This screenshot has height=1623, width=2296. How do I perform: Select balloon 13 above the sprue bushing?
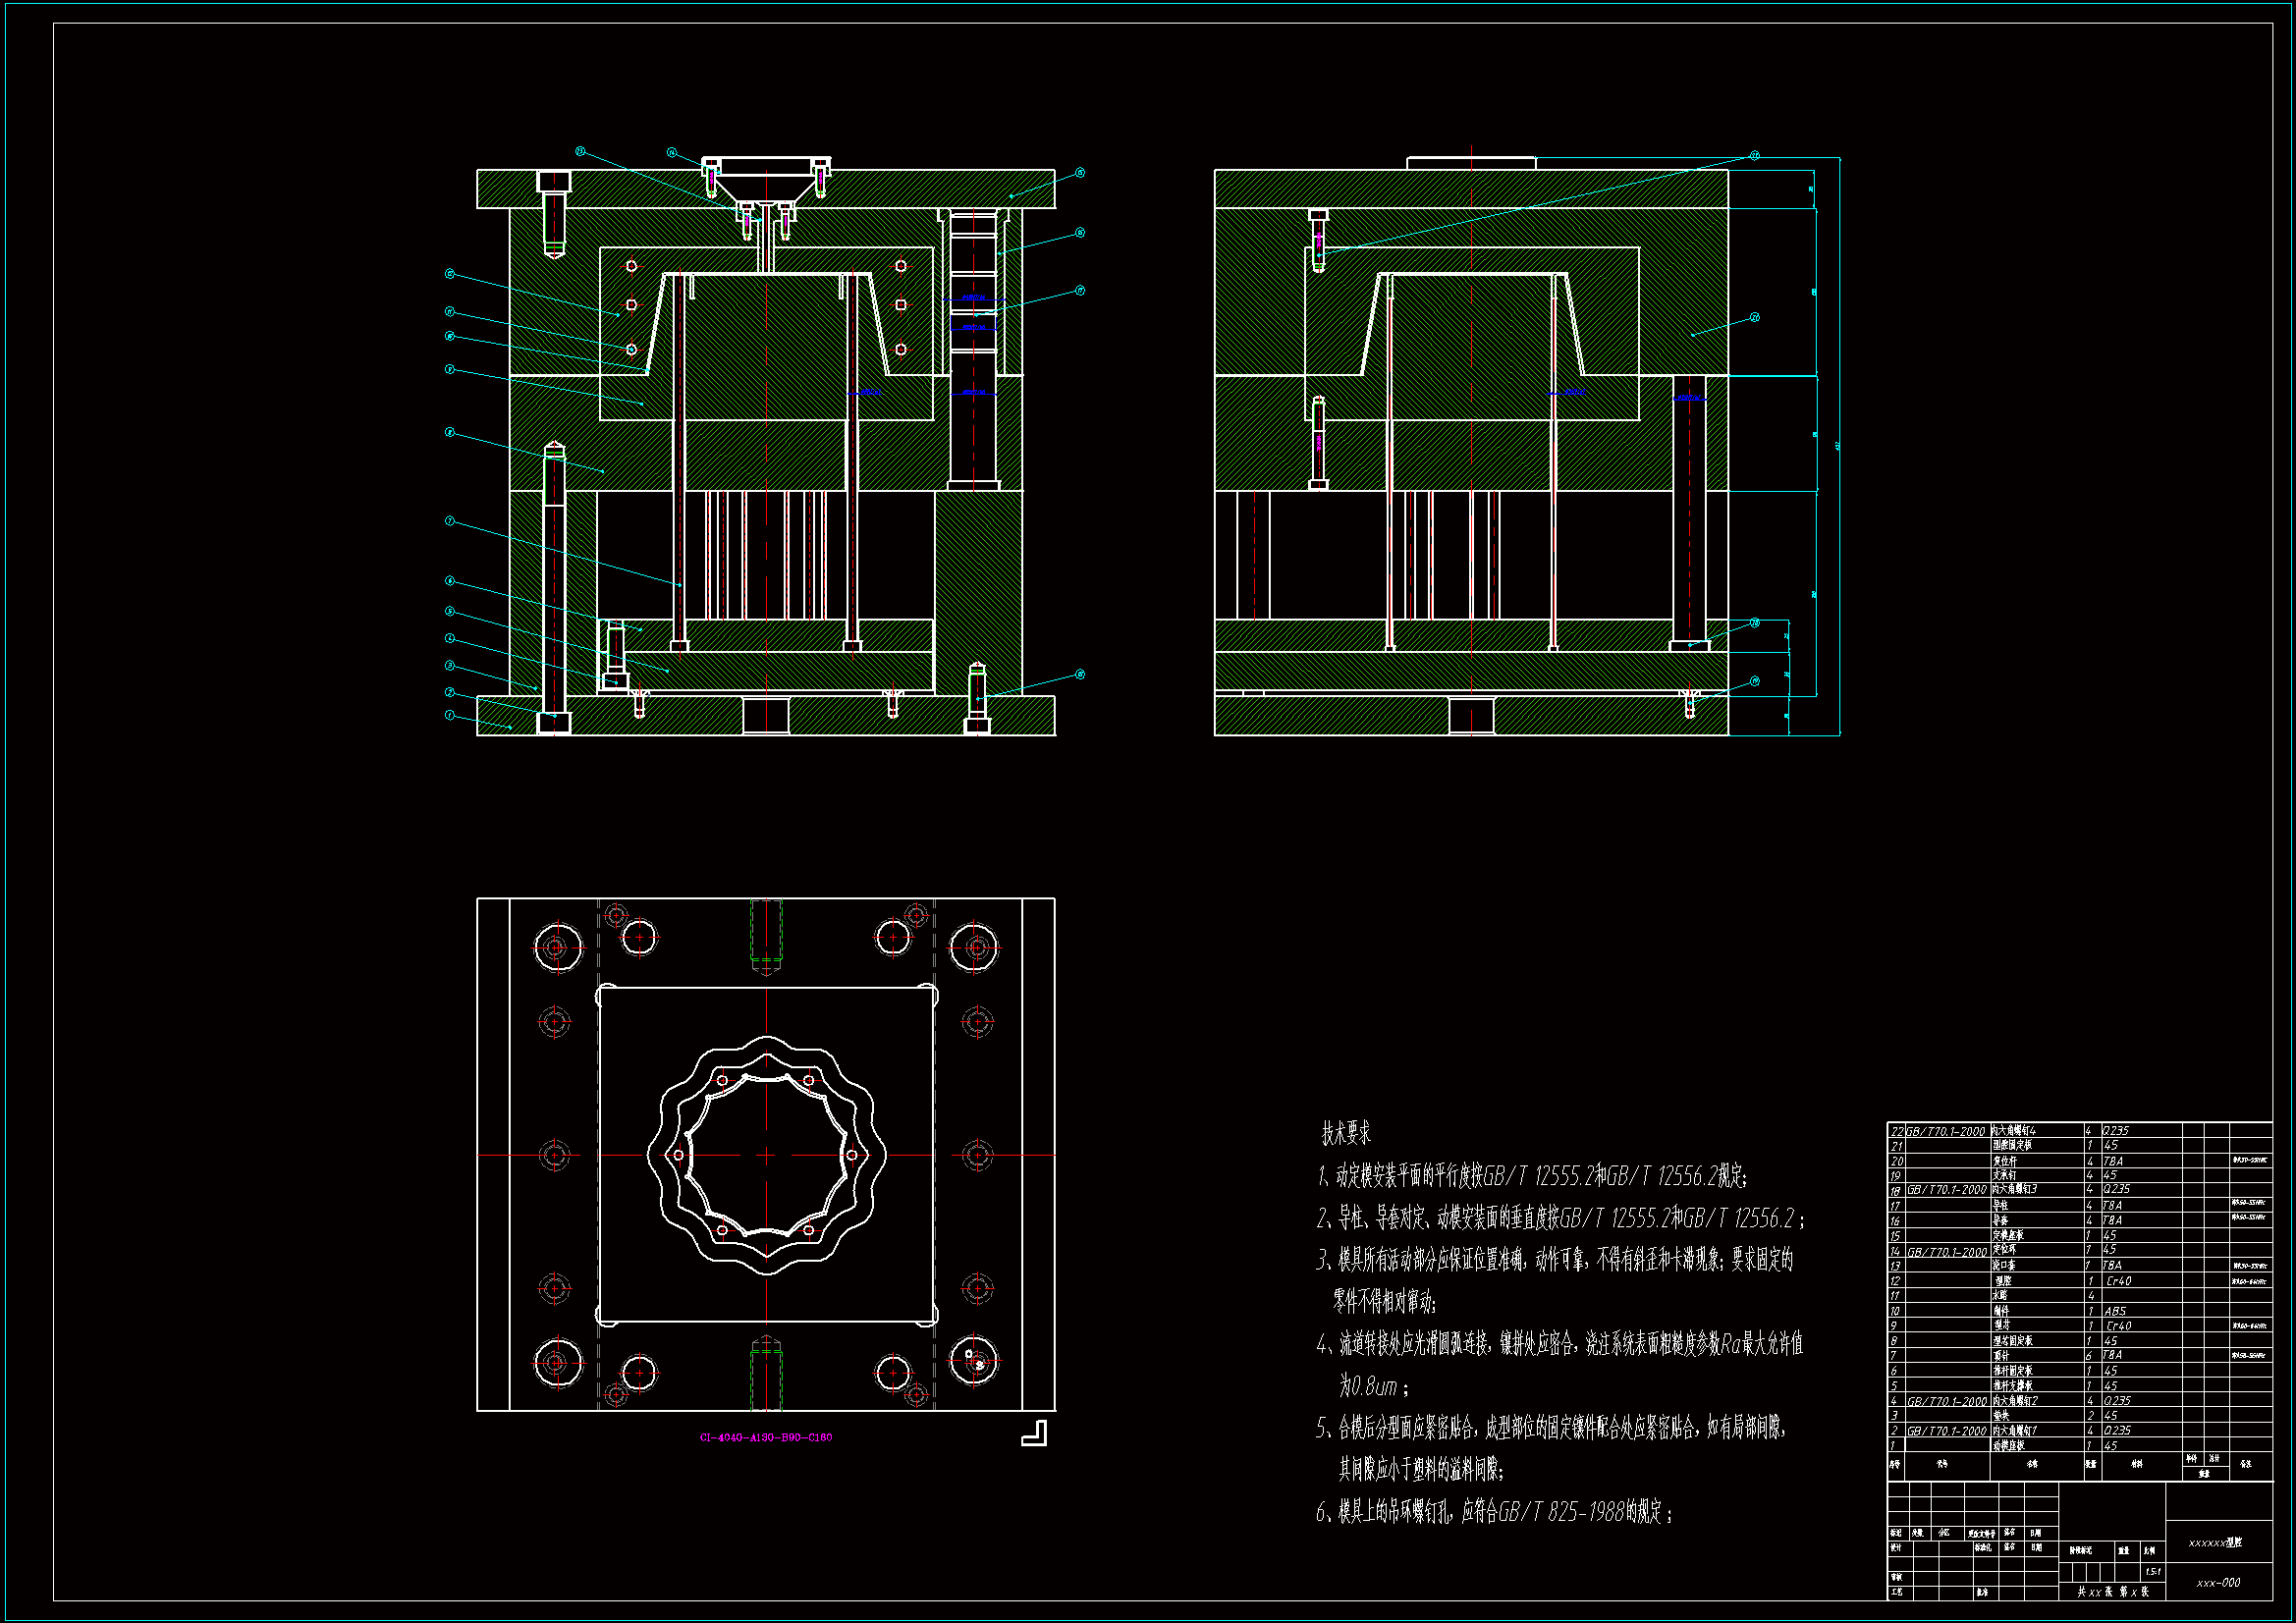coord(580,152)
